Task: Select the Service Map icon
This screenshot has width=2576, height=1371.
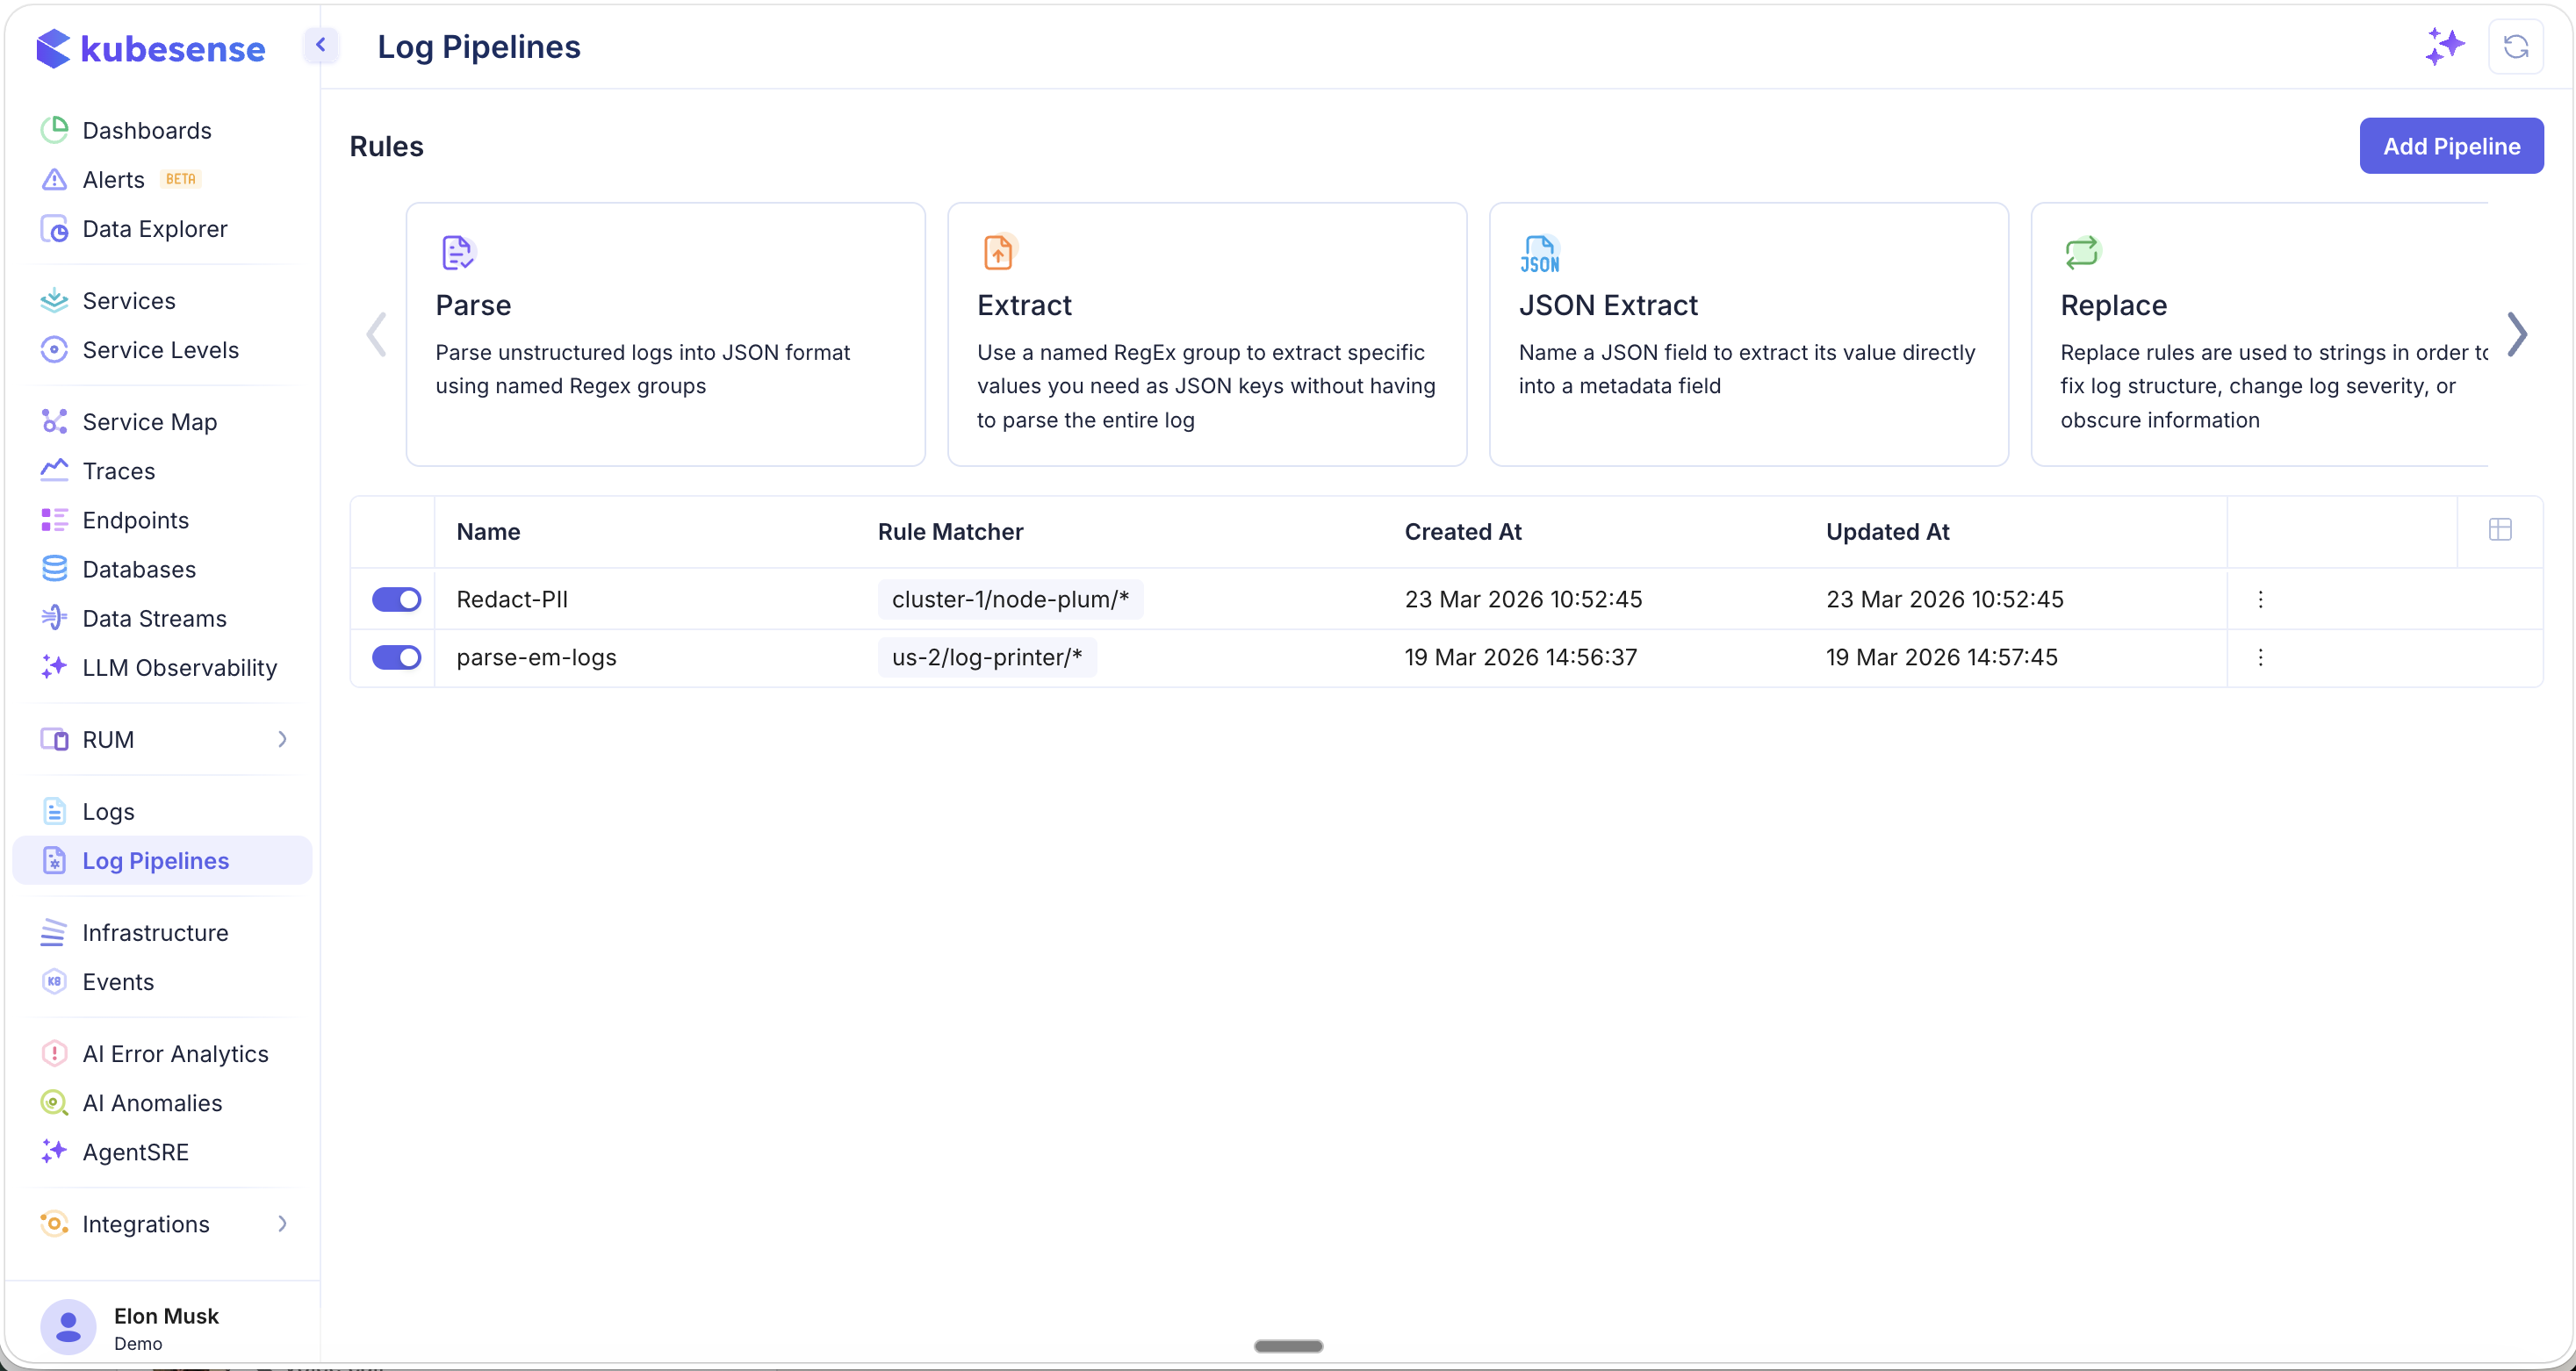Action: pos(54,421)
